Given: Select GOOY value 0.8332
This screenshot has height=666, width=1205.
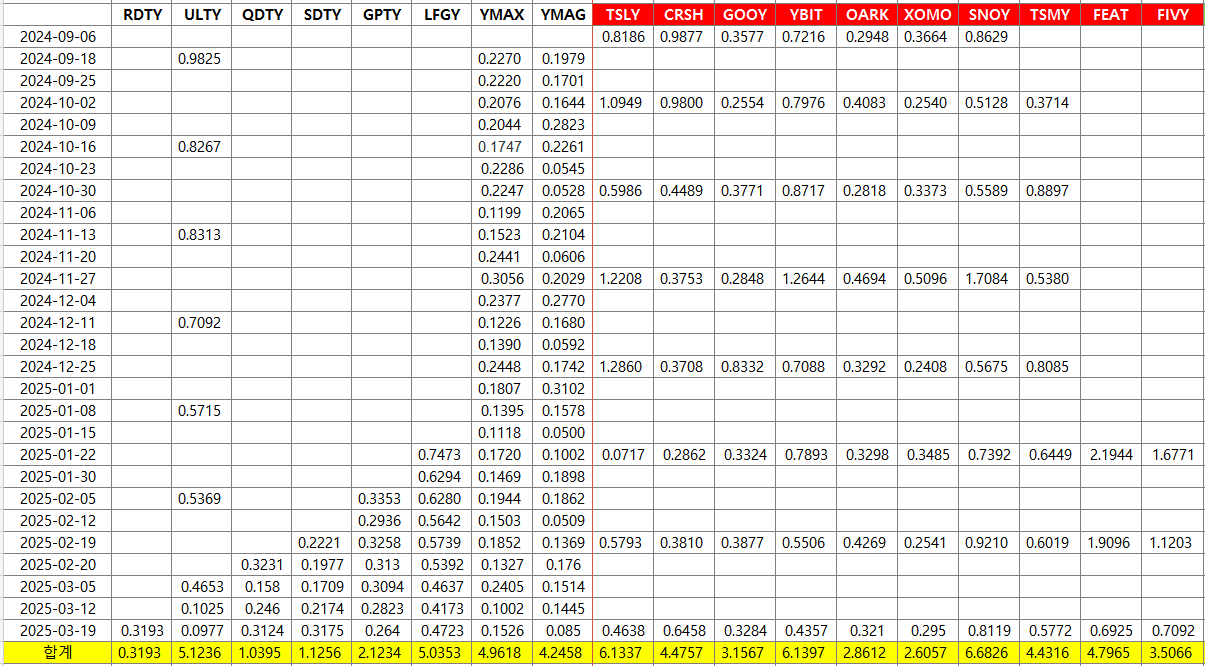Looking at the screenshot, I should point(743,366).
